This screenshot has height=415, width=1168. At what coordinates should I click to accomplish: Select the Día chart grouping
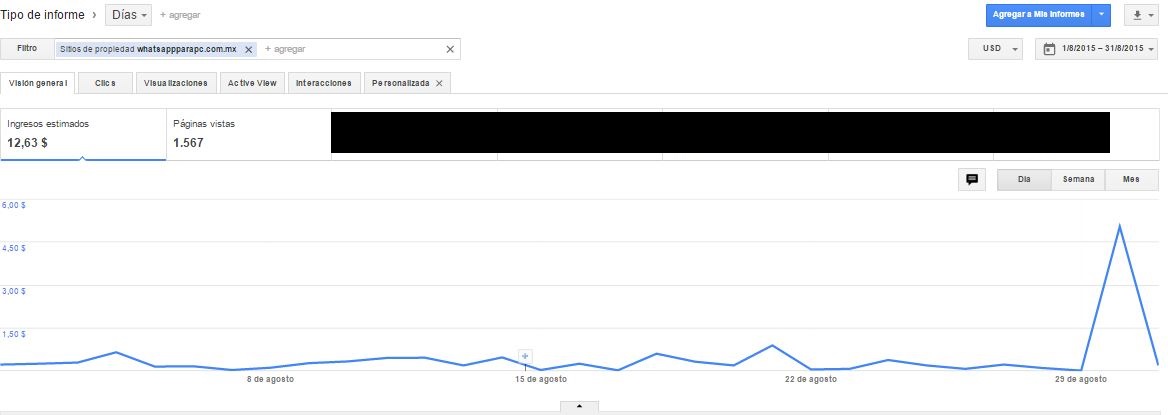coord(1024,180)
